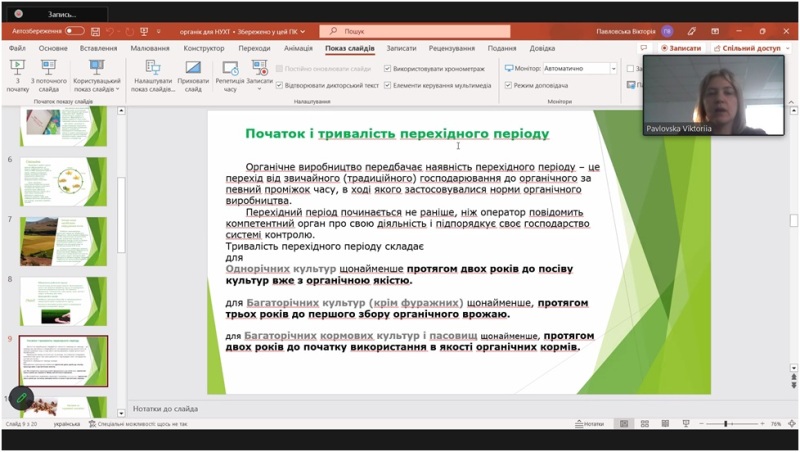Viewport: 800px width, 452px height.
Task: Click fit slide to window icon
Action: (x=792, y=423)
